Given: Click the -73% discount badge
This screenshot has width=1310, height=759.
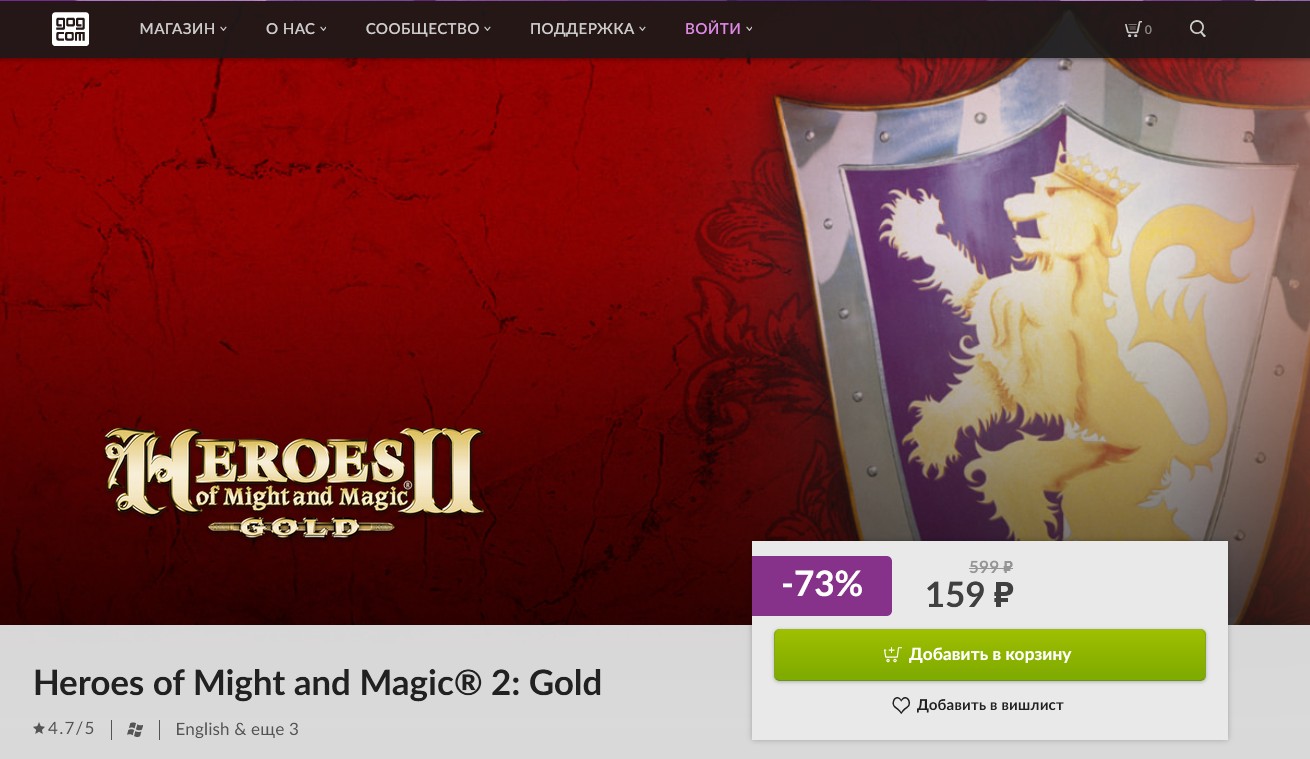Looking at the screenshot, I should [x=822, y=586].
